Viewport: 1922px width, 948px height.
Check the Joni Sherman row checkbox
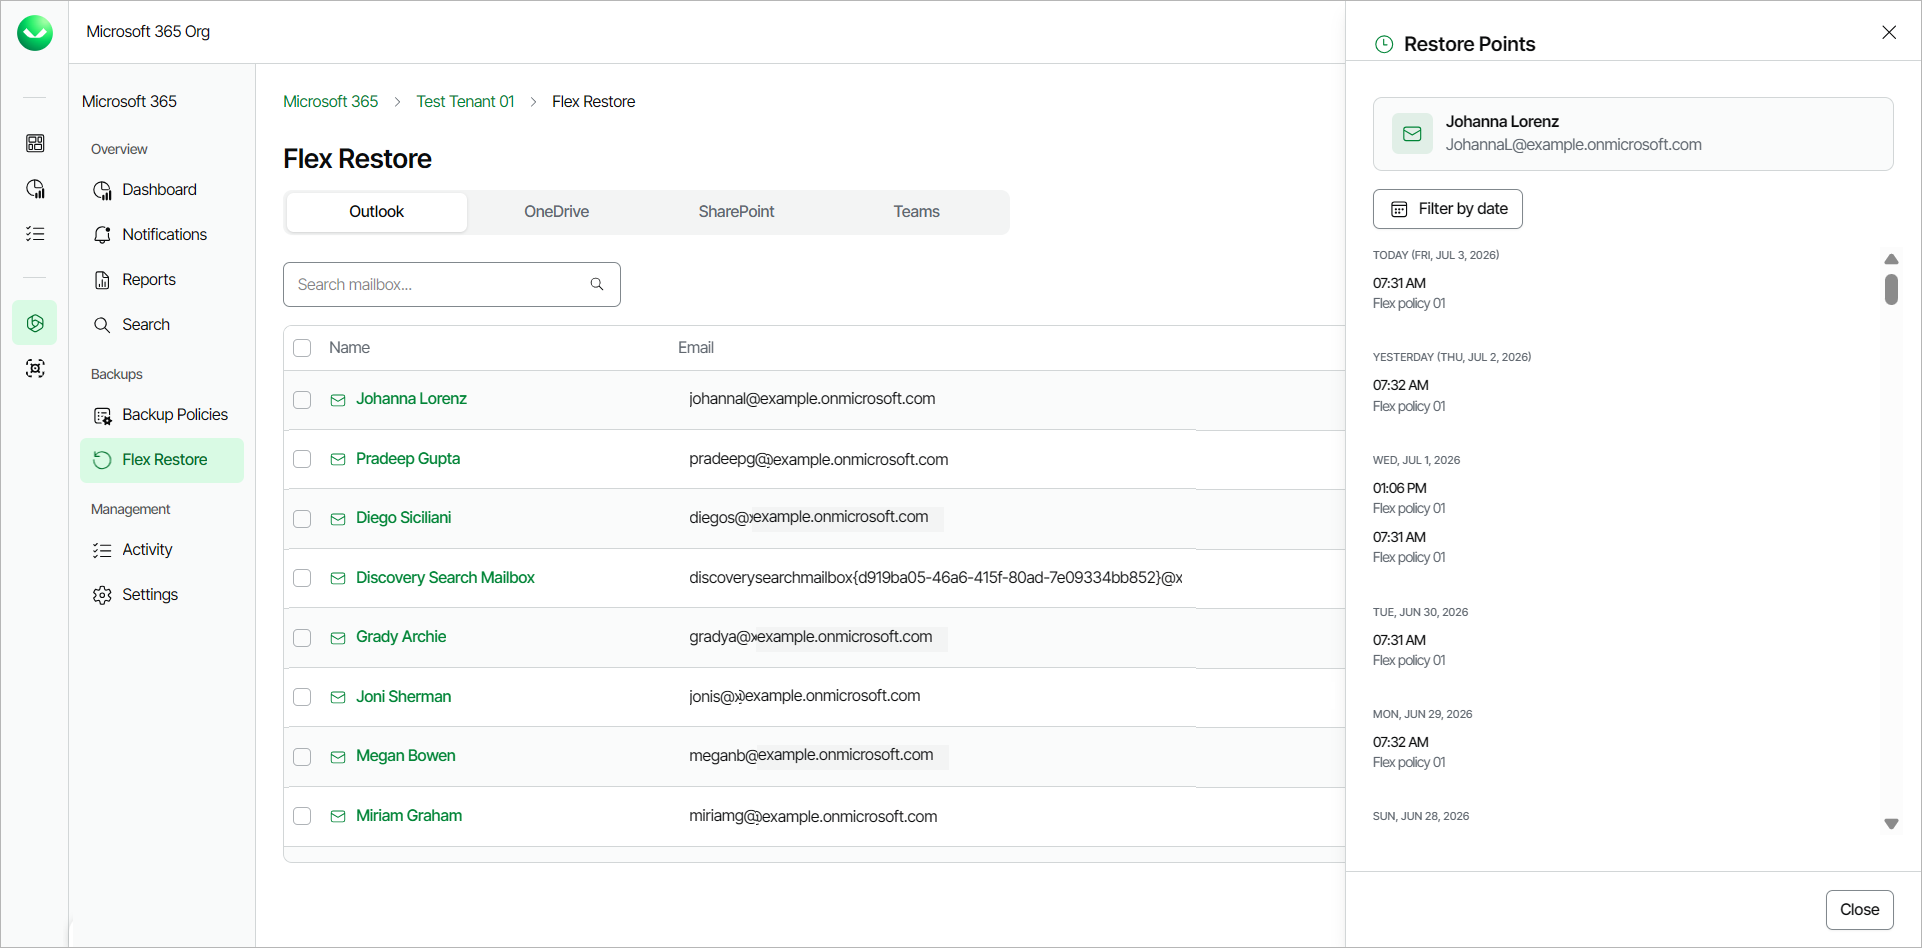point(302,697)
